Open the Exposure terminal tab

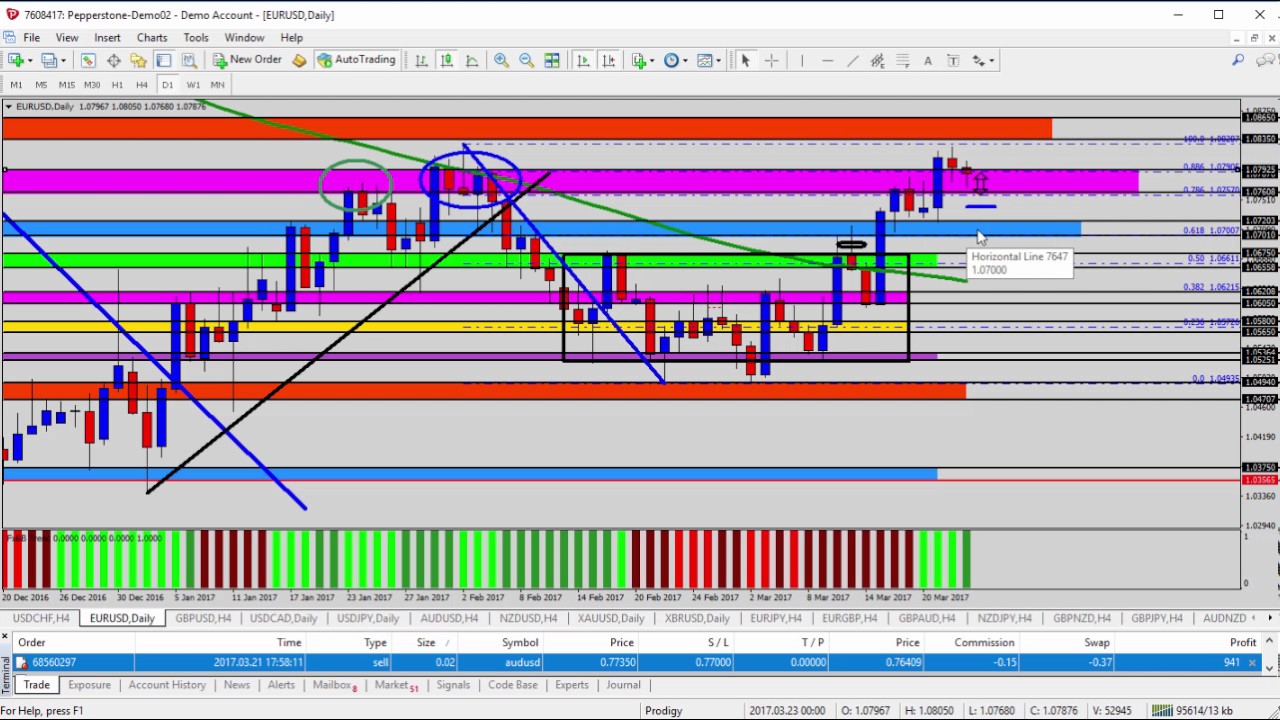pyautogui.click(x=89, y=685)
